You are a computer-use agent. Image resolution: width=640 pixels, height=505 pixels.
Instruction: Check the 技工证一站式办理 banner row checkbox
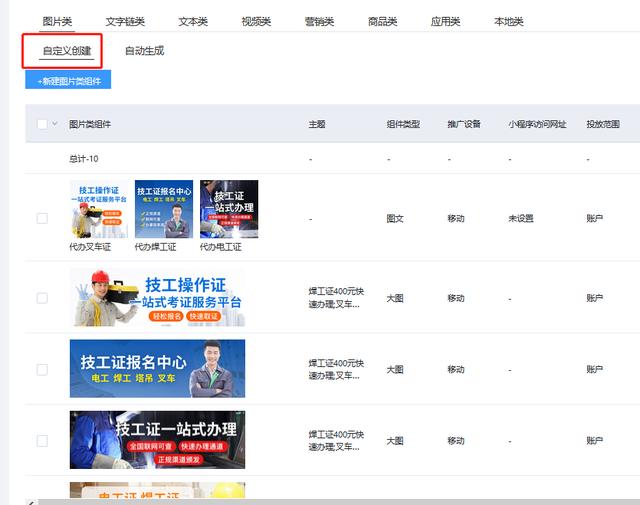click(42, 441)
